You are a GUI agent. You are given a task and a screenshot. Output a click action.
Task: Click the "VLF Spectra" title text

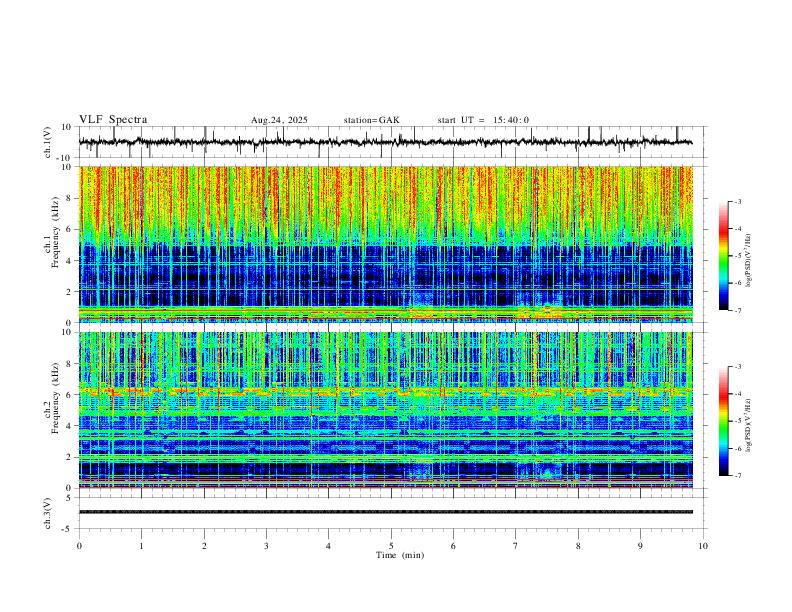click(113, 120)
